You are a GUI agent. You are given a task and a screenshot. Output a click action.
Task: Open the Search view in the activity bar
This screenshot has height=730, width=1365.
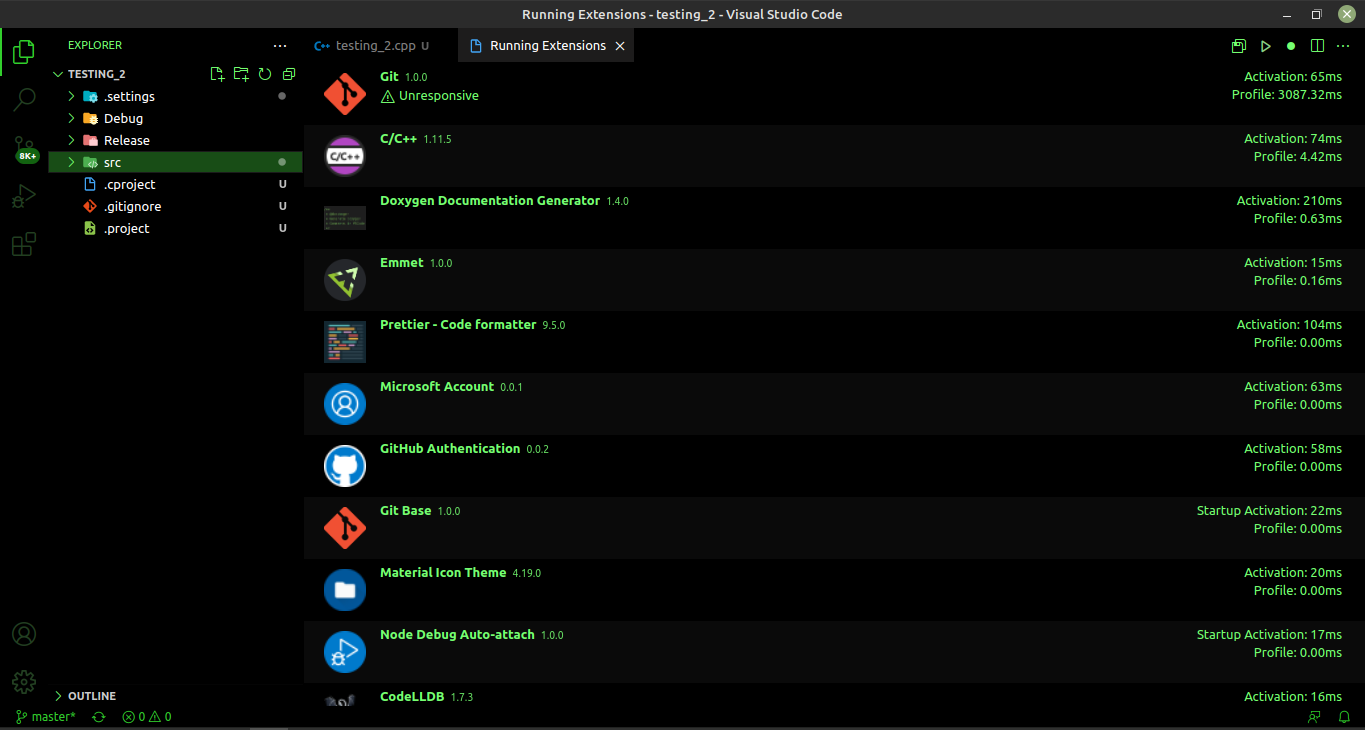(24, 99)
